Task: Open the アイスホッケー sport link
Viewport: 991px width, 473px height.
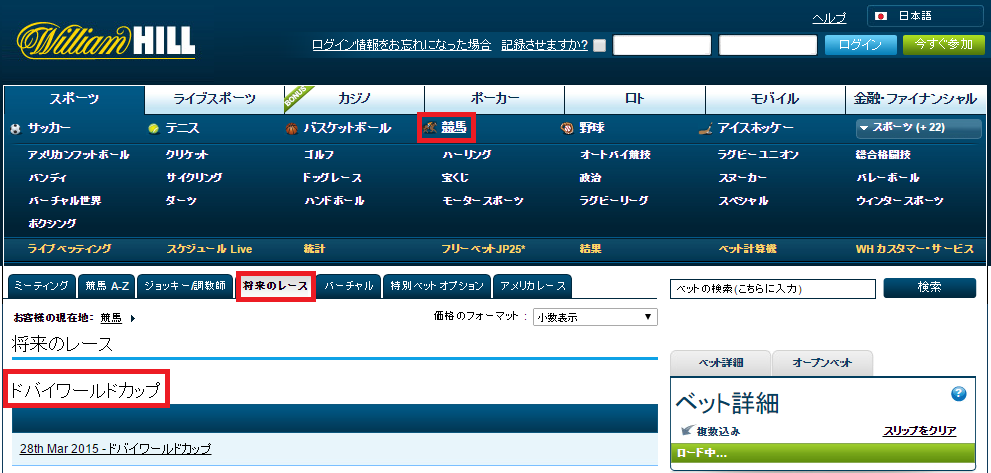Action: [756, 128]
